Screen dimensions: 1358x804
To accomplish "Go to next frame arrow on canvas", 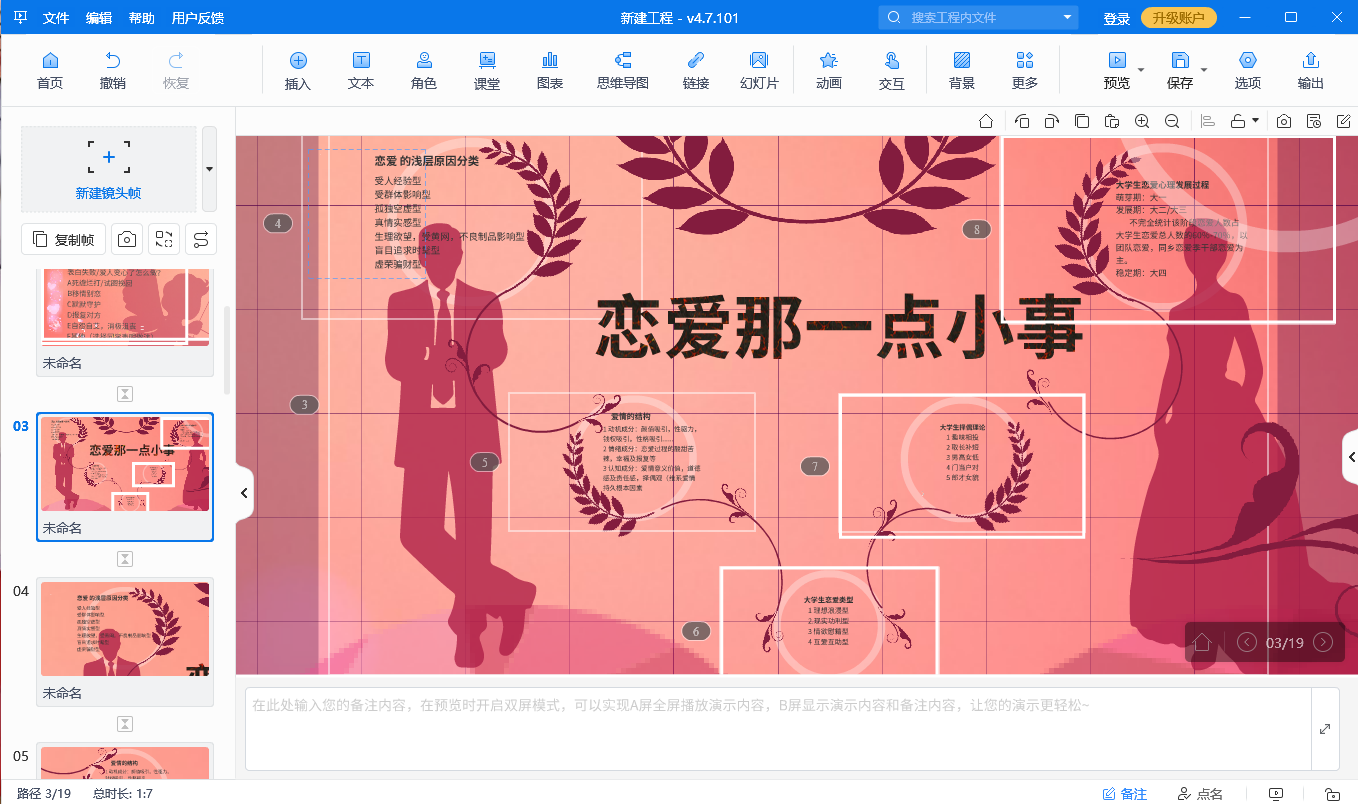I will point(1323,642).
